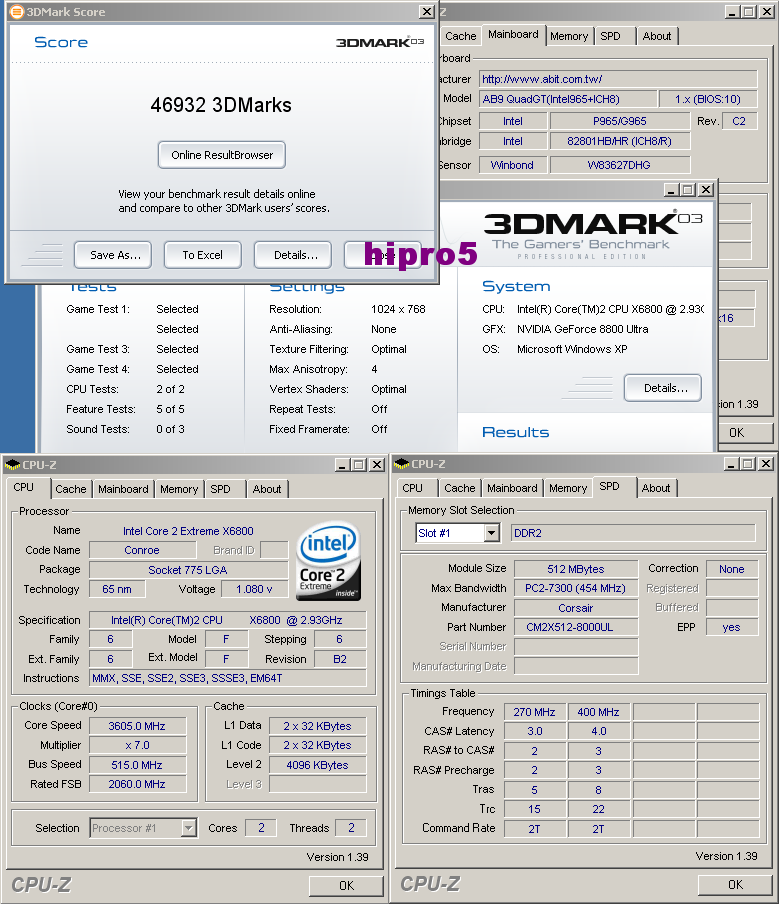Open About tab in top-right CPU-Z window
This screenshot has height=904, width=779.
click(x=657, y=36)
